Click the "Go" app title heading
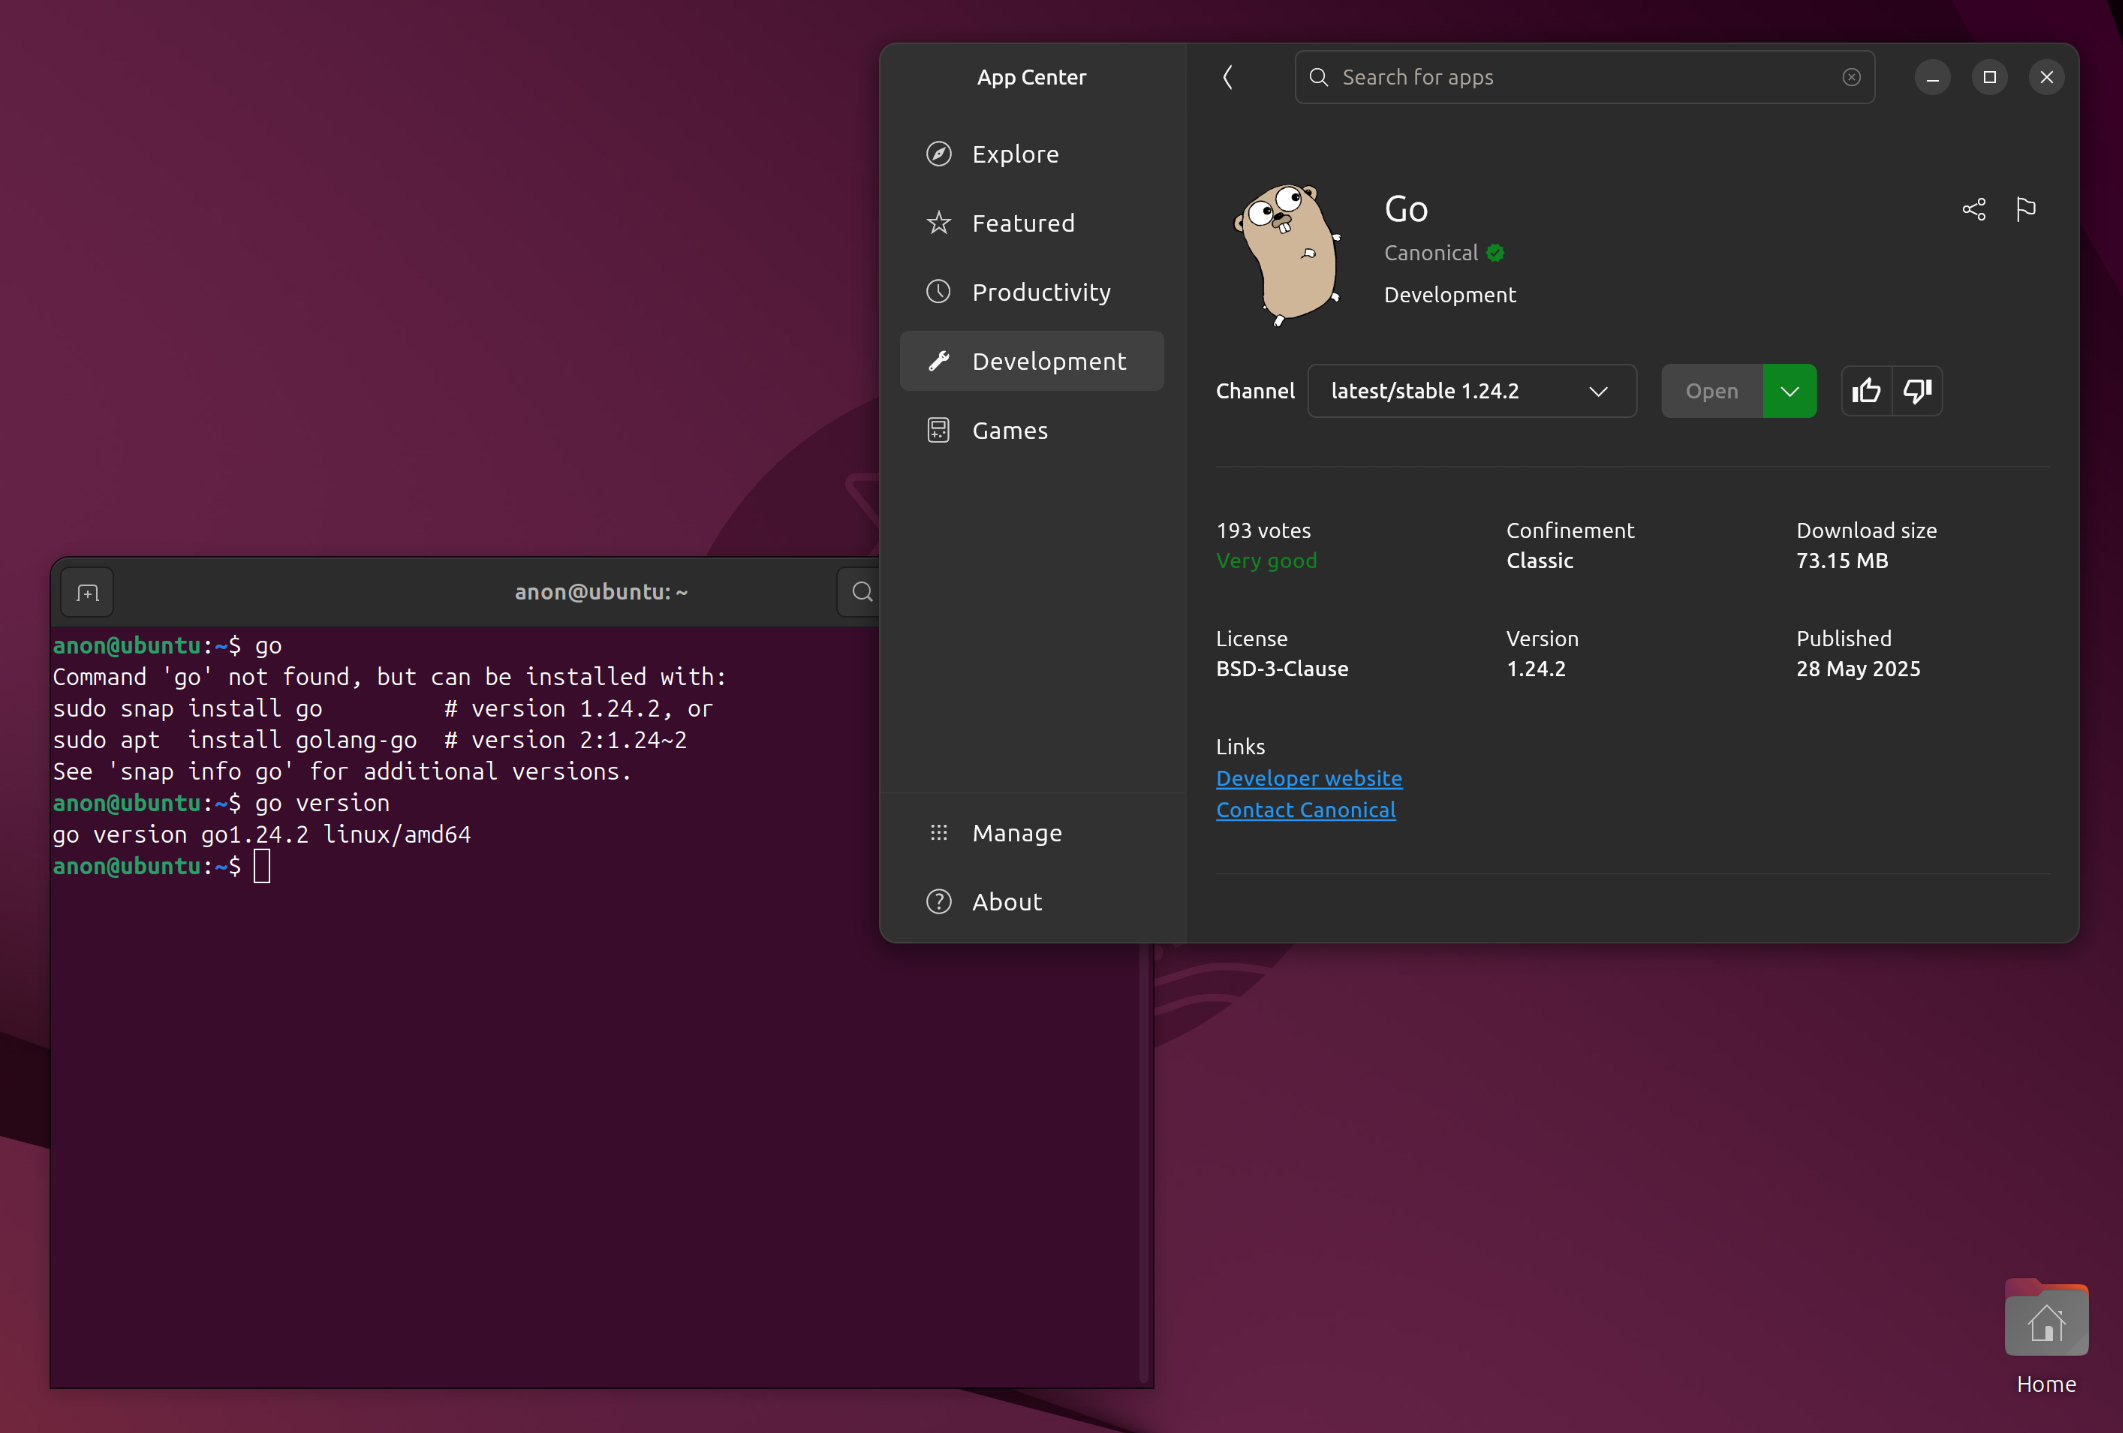The height and width of the screenshot is (1433, 2123). [x=1406, y=209]
